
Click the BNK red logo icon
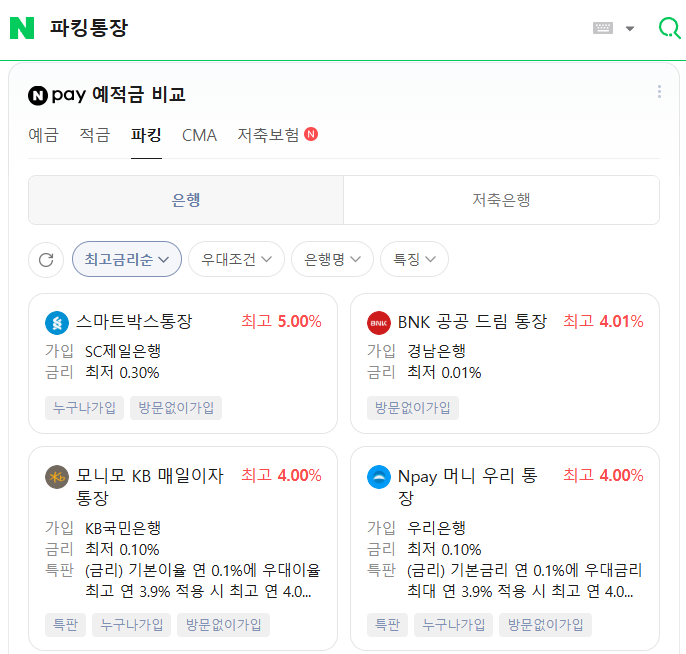[379, 323]
